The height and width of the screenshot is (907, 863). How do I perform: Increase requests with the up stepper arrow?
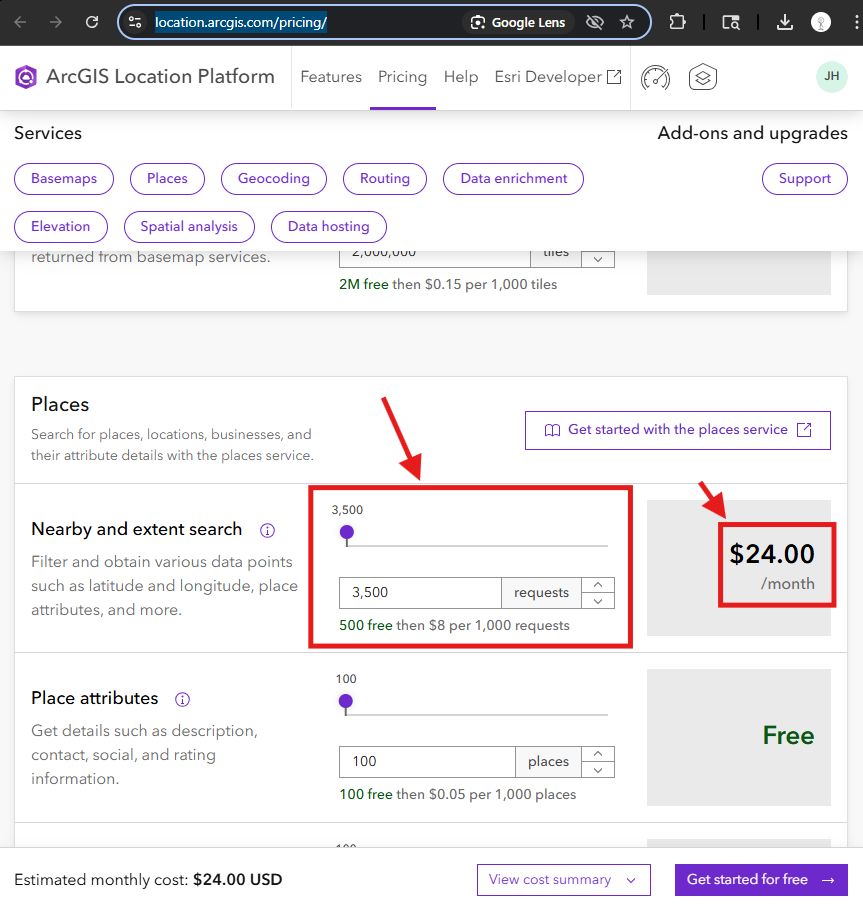598,585
